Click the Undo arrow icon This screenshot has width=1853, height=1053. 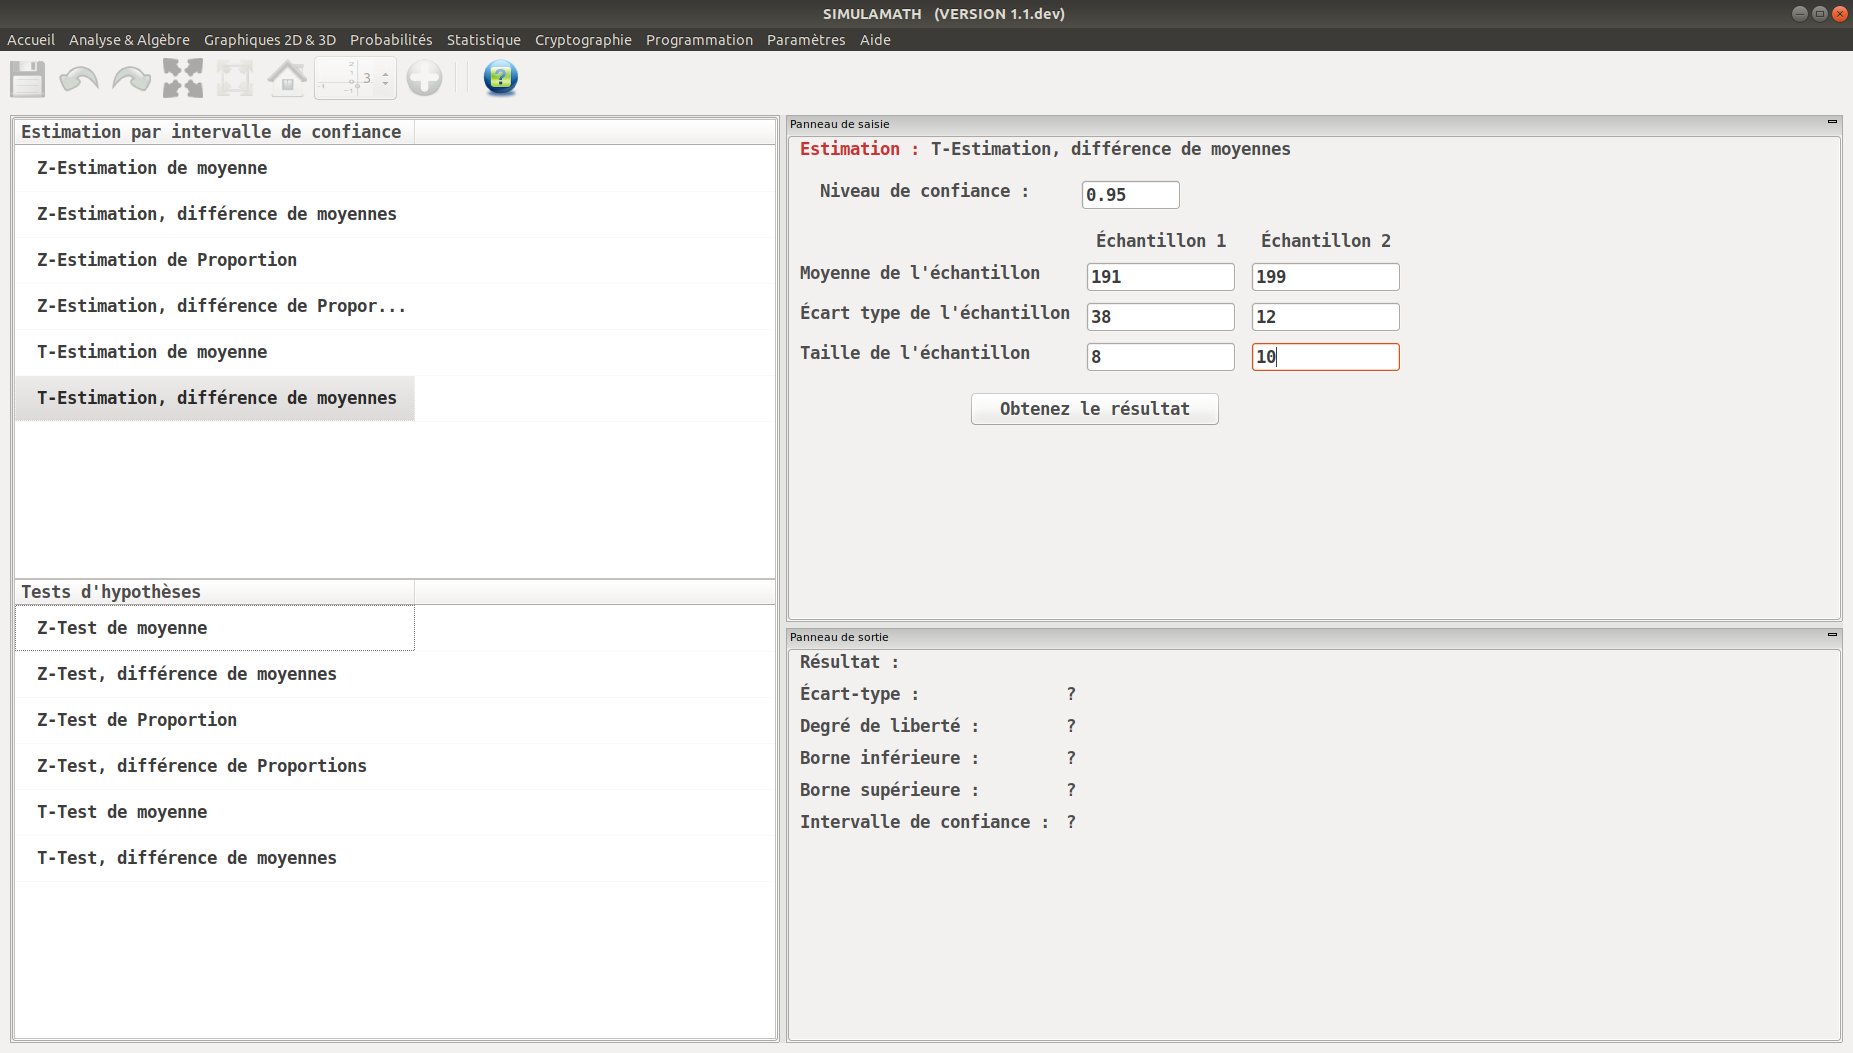79,78
